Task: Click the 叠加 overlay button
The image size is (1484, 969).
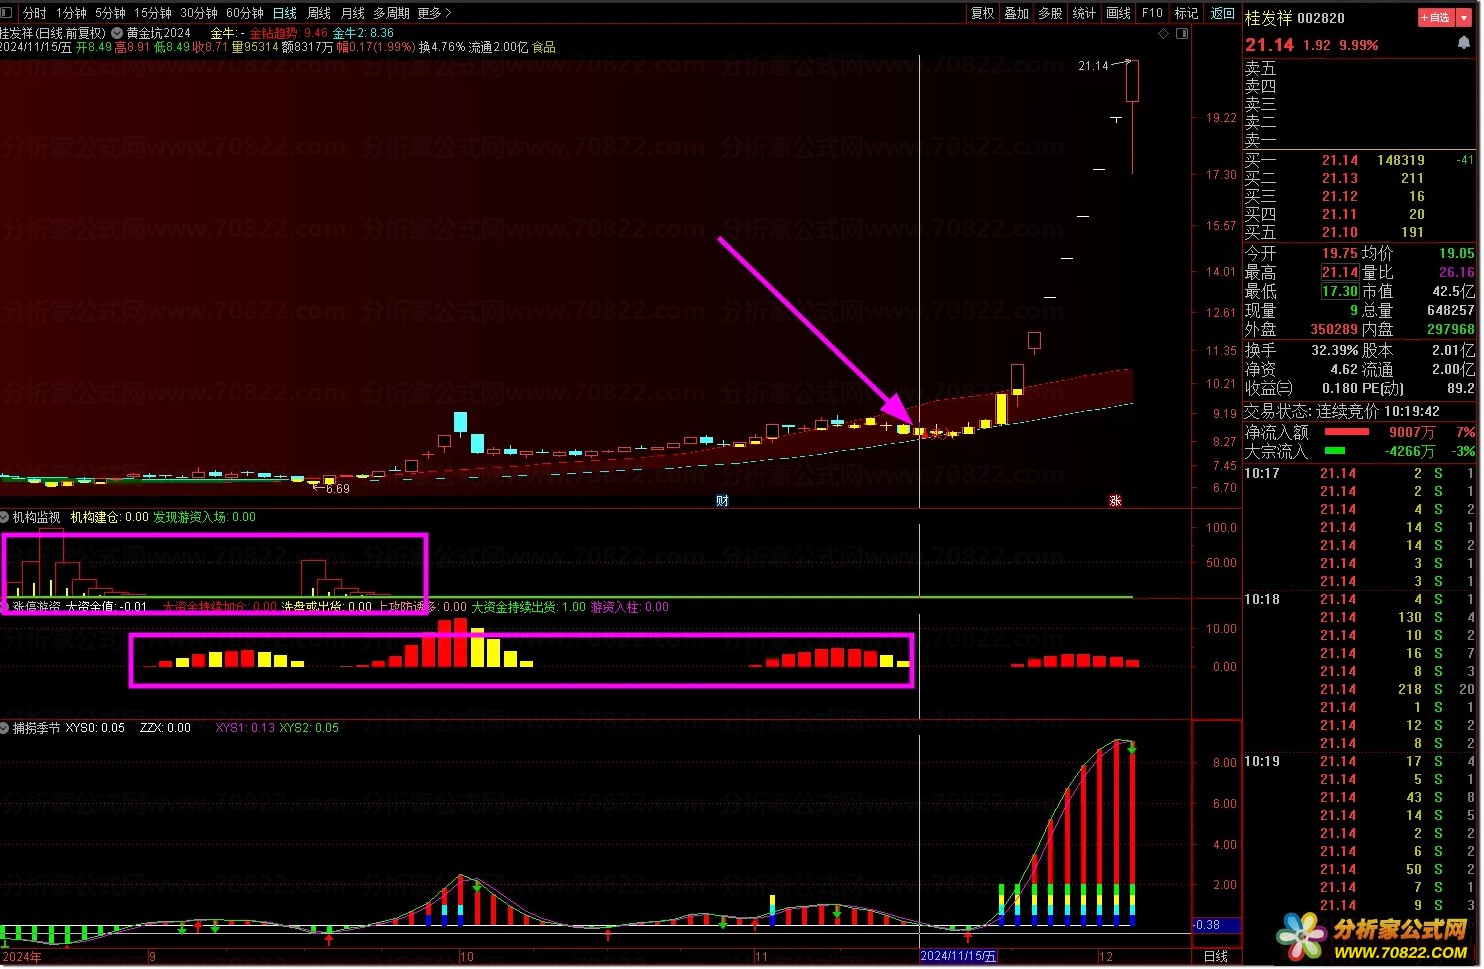Action: click(1017, 13)
